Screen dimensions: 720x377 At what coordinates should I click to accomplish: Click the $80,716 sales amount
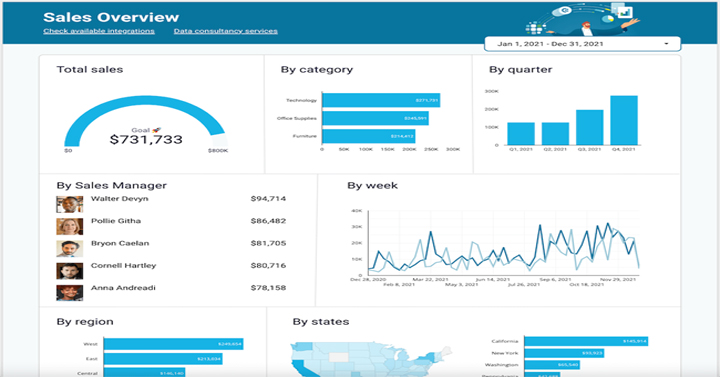[x=268, y=265]
